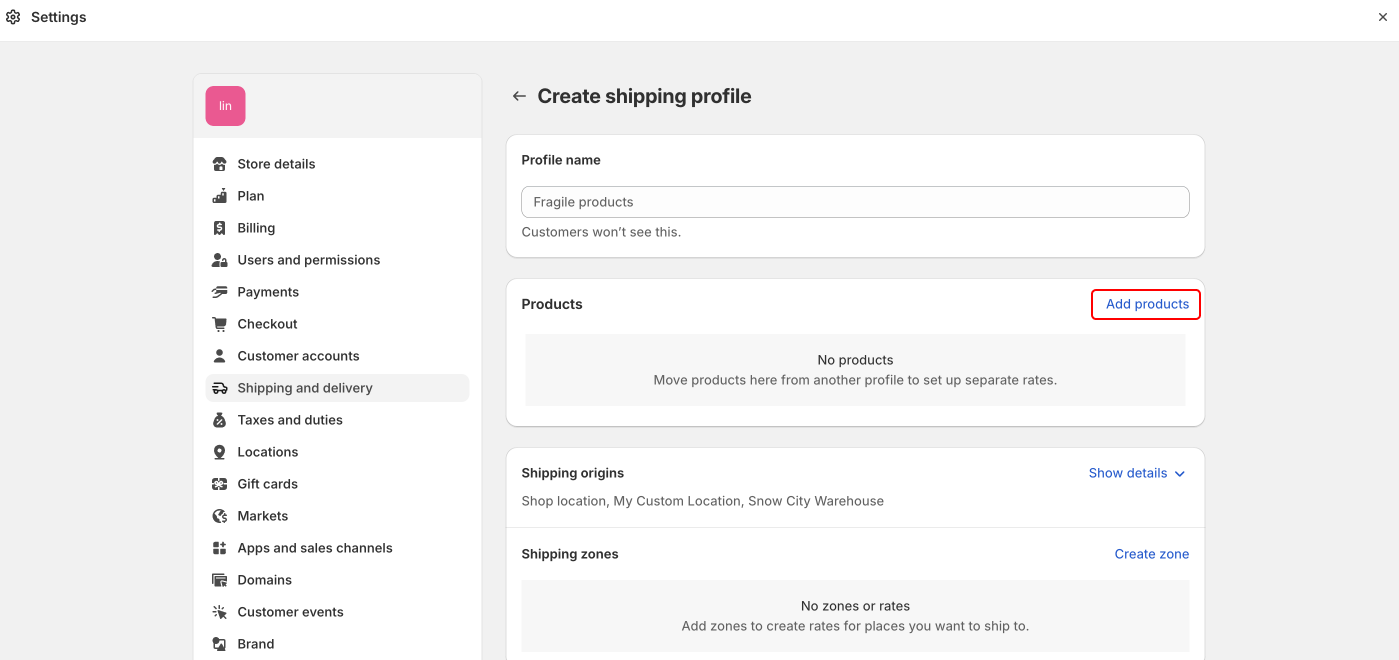Click the Profile name input field
The height and width of the screenshot is (660, 1399).
(855, 202)
